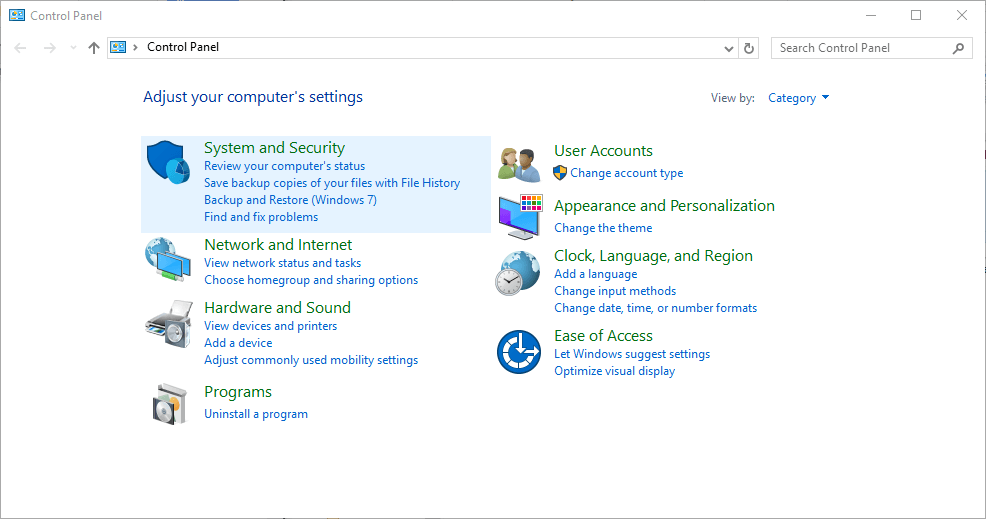Open the Ease of Access icon
986x519 pixels.
coord(519,352)
